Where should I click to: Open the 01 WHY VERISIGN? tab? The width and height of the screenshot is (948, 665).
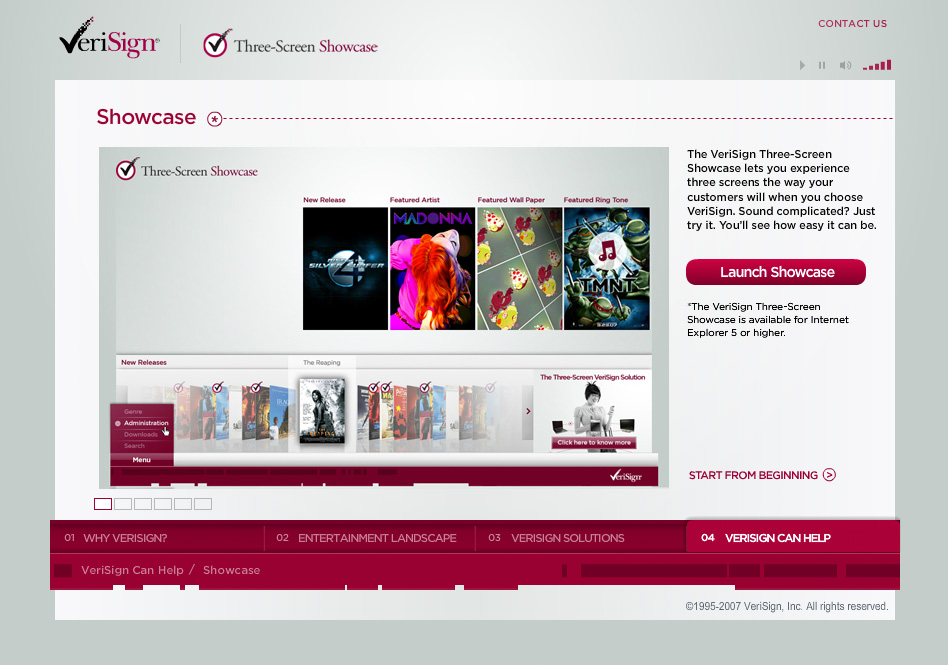[x=115, y=538]
